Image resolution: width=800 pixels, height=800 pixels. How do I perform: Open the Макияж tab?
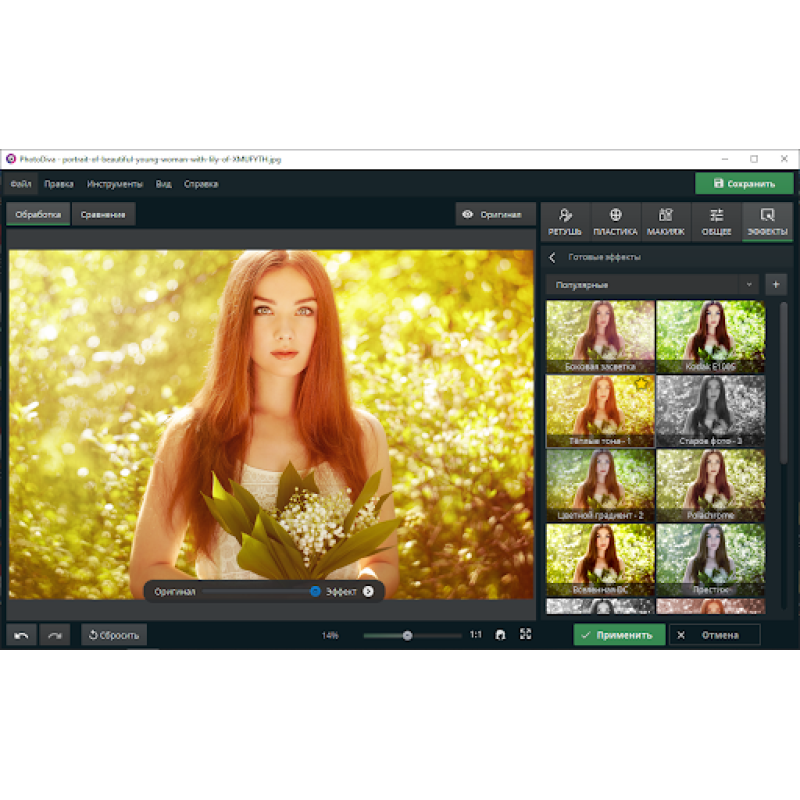coord(666,221)
